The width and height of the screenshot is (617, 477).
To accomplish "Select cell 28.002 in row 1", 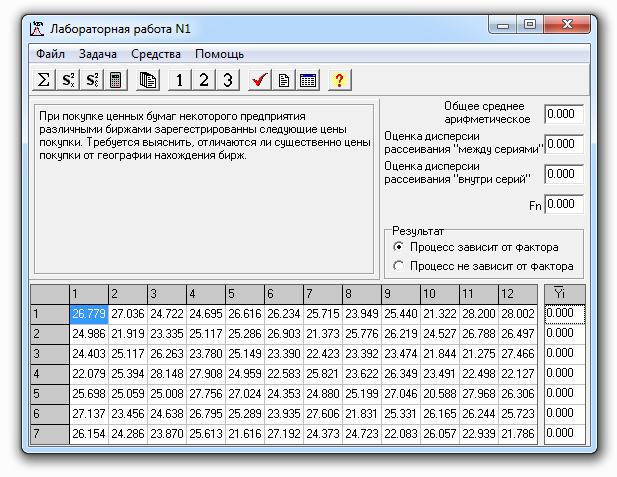I will tap(518, 314).
